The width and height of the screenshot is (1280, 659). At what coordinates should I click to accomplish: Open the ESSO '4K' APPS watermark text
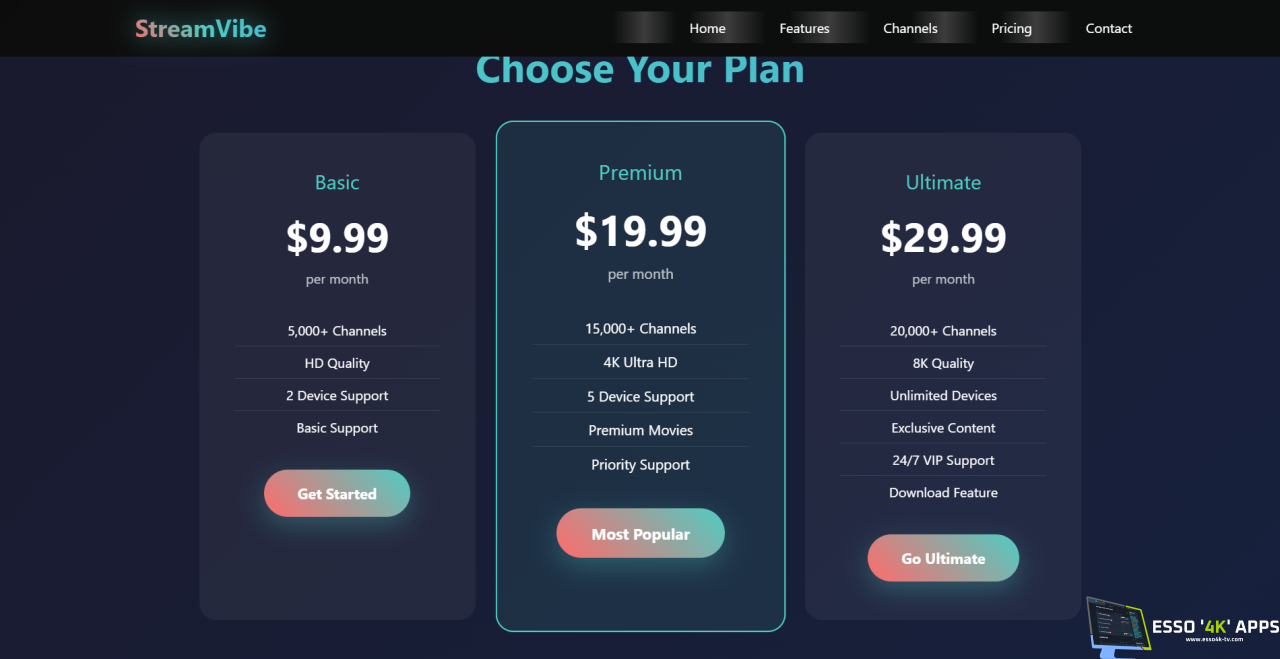point(1215,627)
